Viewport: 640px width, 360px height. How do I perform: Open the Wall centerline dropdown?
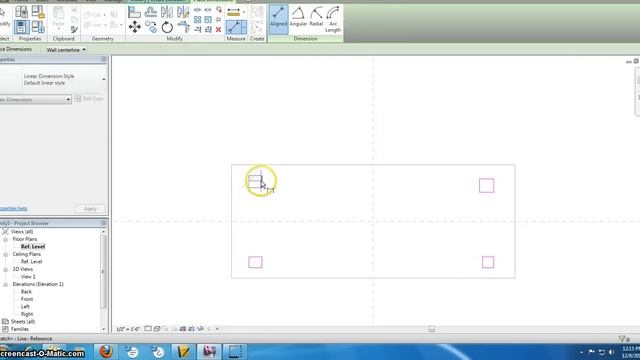tap(66, 50)
